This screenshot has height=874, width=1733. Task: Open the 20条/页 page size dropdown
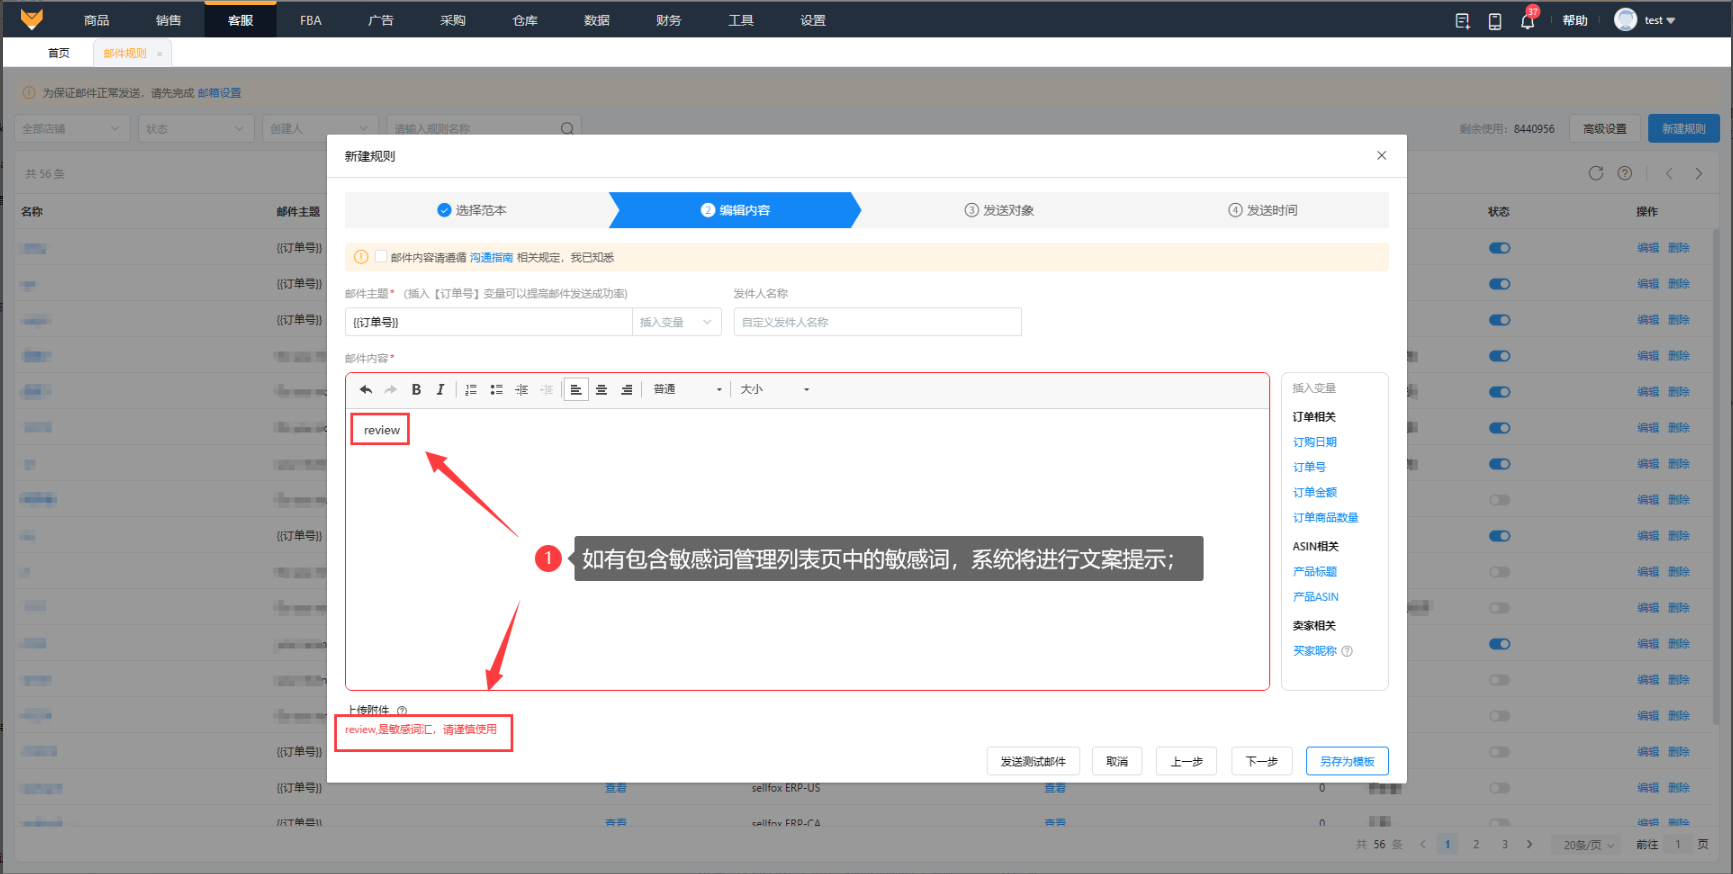tap(1588, 845)
